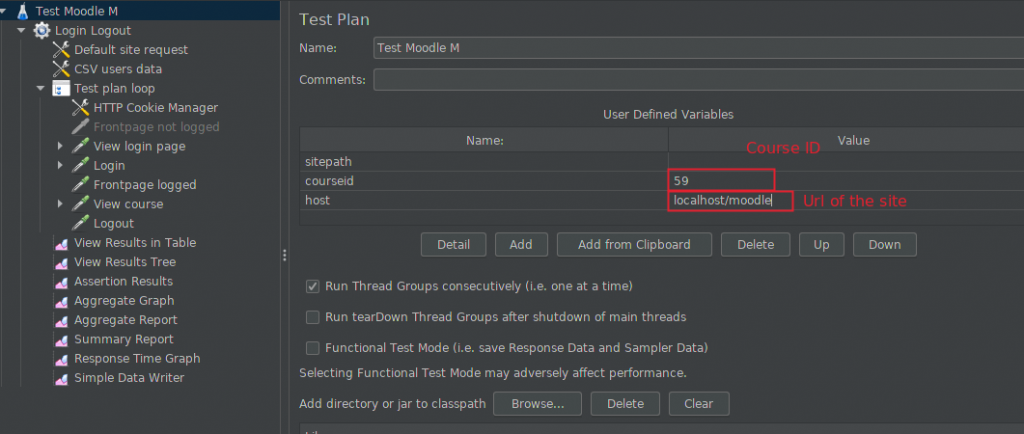This screenshot has height=434, width=1024.
Task: Move variable Up with Up button
Action: tap(821, 245)
